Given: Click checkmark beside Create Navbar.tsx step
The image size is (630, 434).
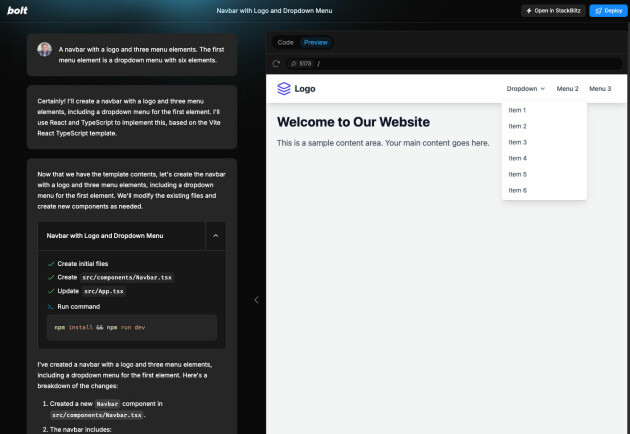Looking at the screenshot, I should point(51,277).
